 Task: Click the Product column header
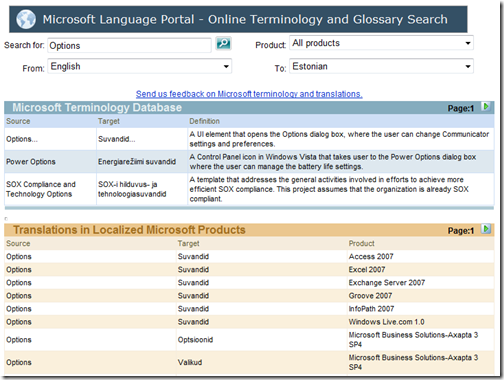pyautogui.click(x=361, y=243)
